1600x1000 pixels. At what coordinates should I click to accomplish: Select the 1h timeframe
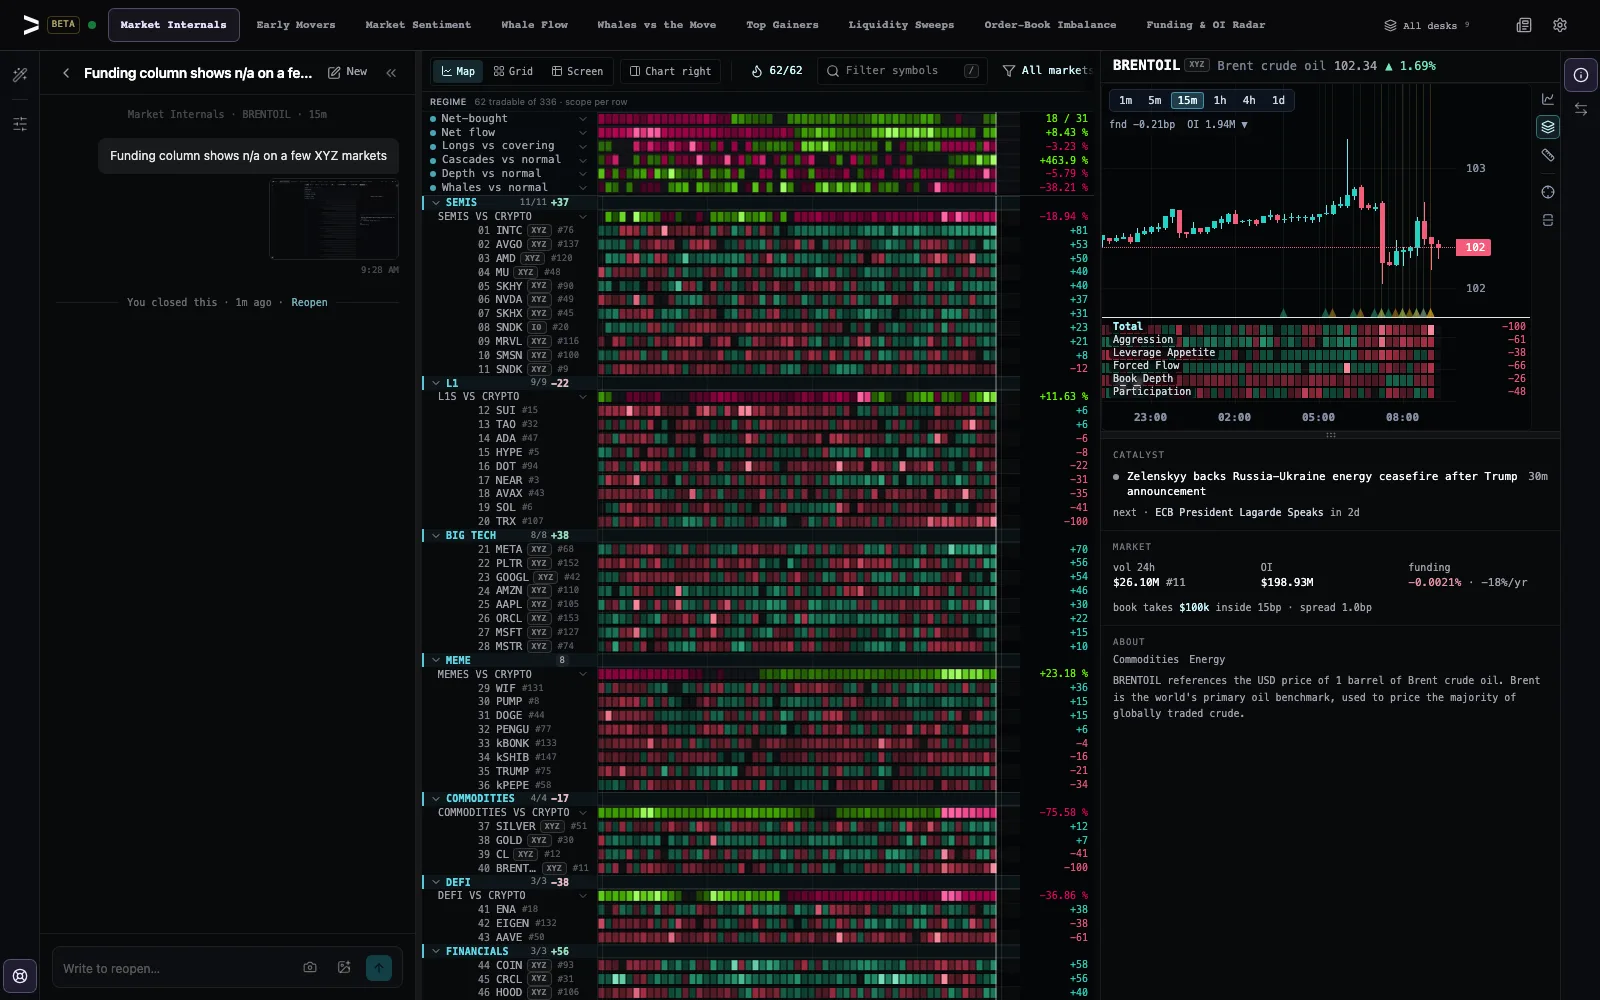coord(1220,100)
